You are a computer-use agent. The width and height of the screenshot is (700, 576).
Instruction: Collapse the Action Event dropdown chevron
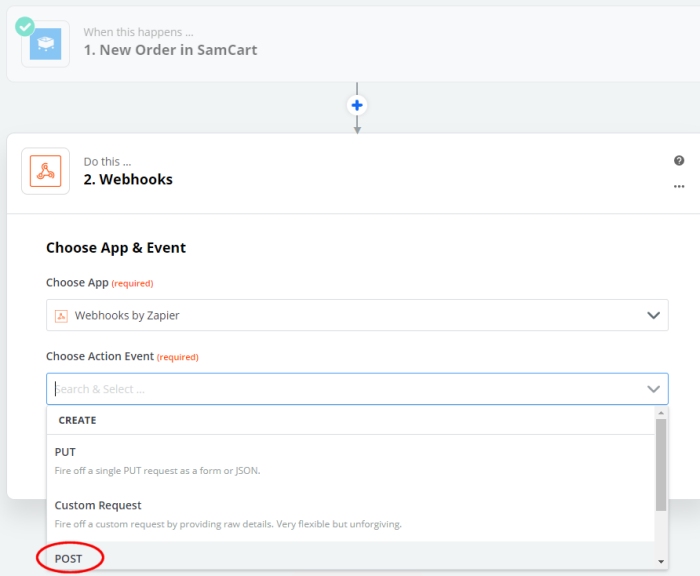pos(654,389)
